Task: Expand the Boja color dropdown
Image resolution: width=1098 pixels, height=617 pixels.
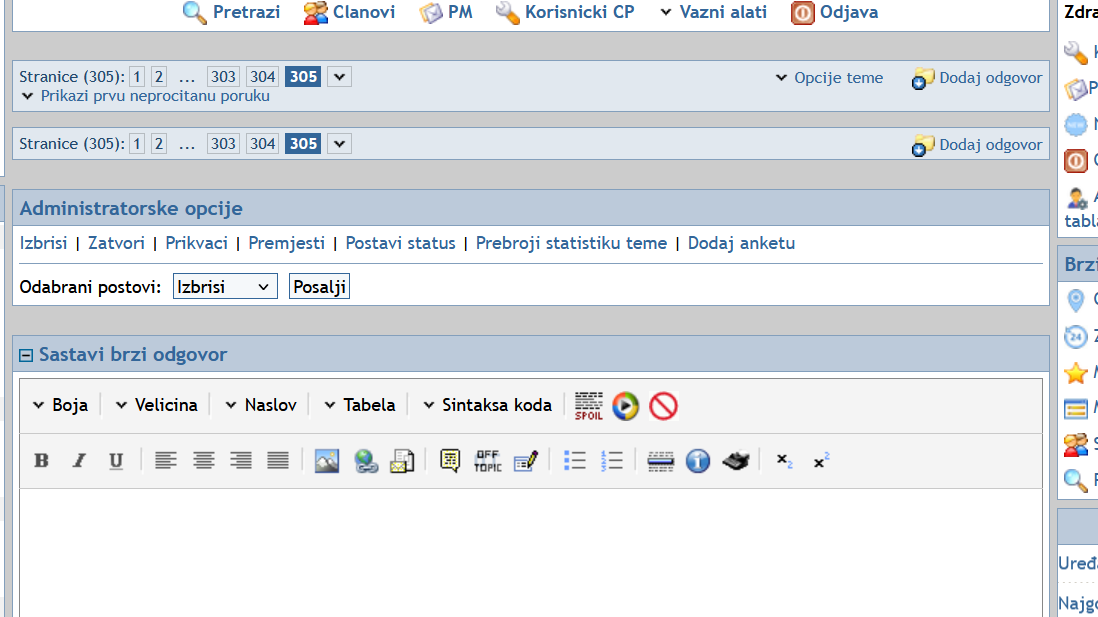Action: (x=60, y=405)
